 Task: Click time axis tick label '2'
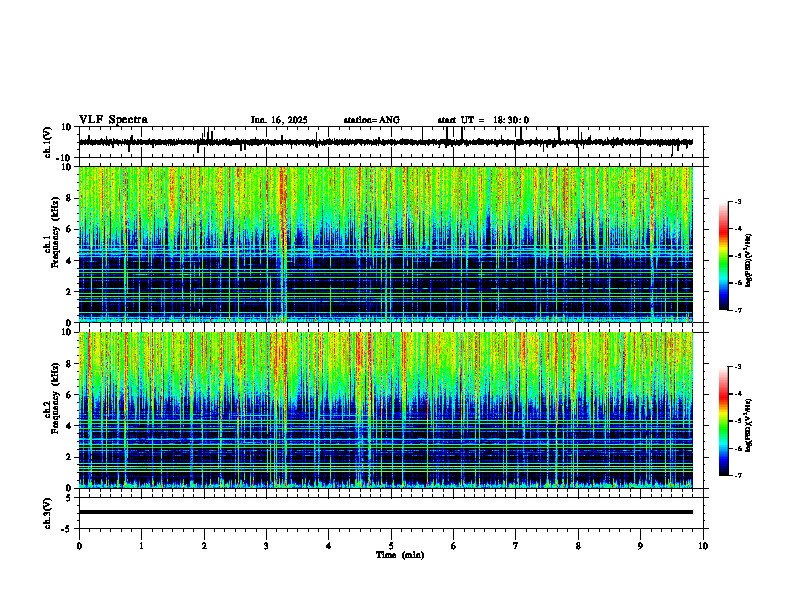pyautogui.click(x=204, y=546)
